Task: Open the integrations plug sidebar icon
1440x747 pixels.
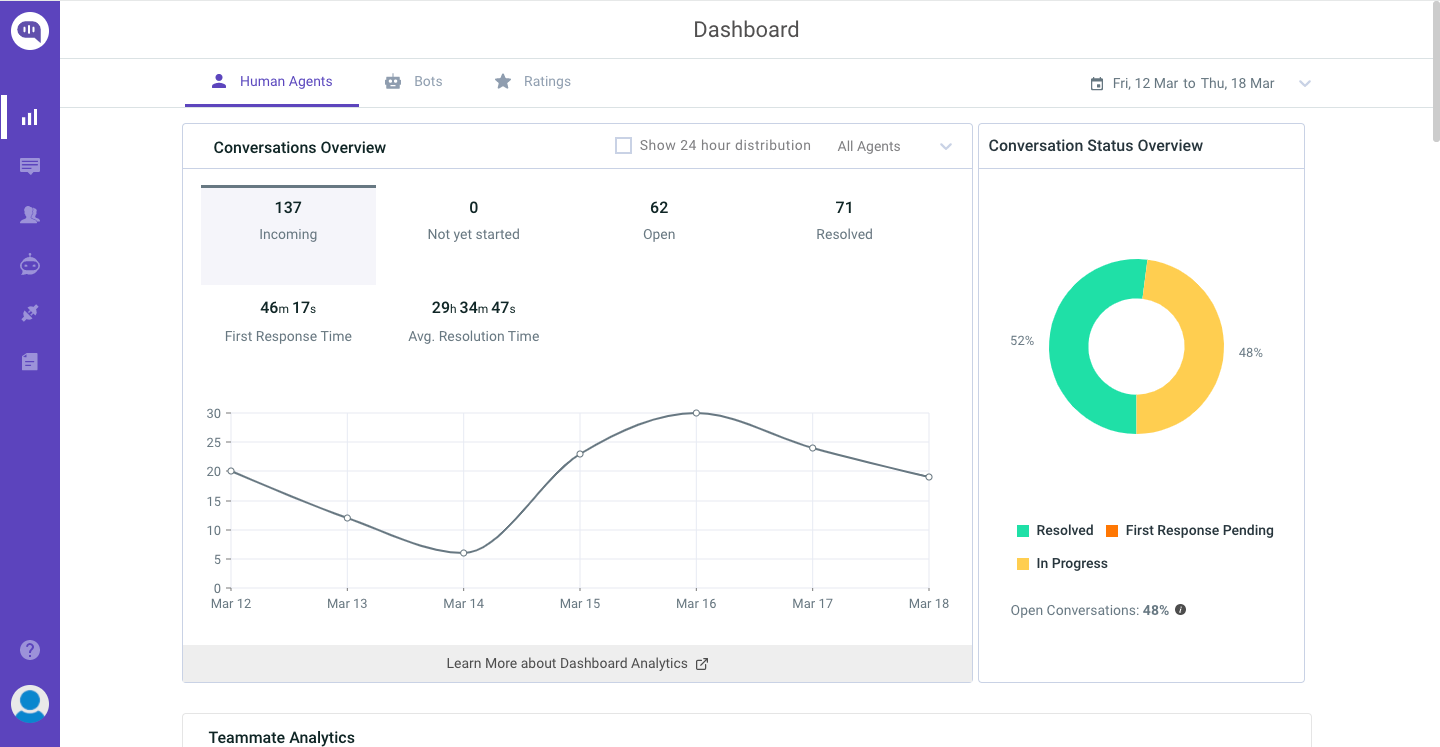Action: (30, 314)
